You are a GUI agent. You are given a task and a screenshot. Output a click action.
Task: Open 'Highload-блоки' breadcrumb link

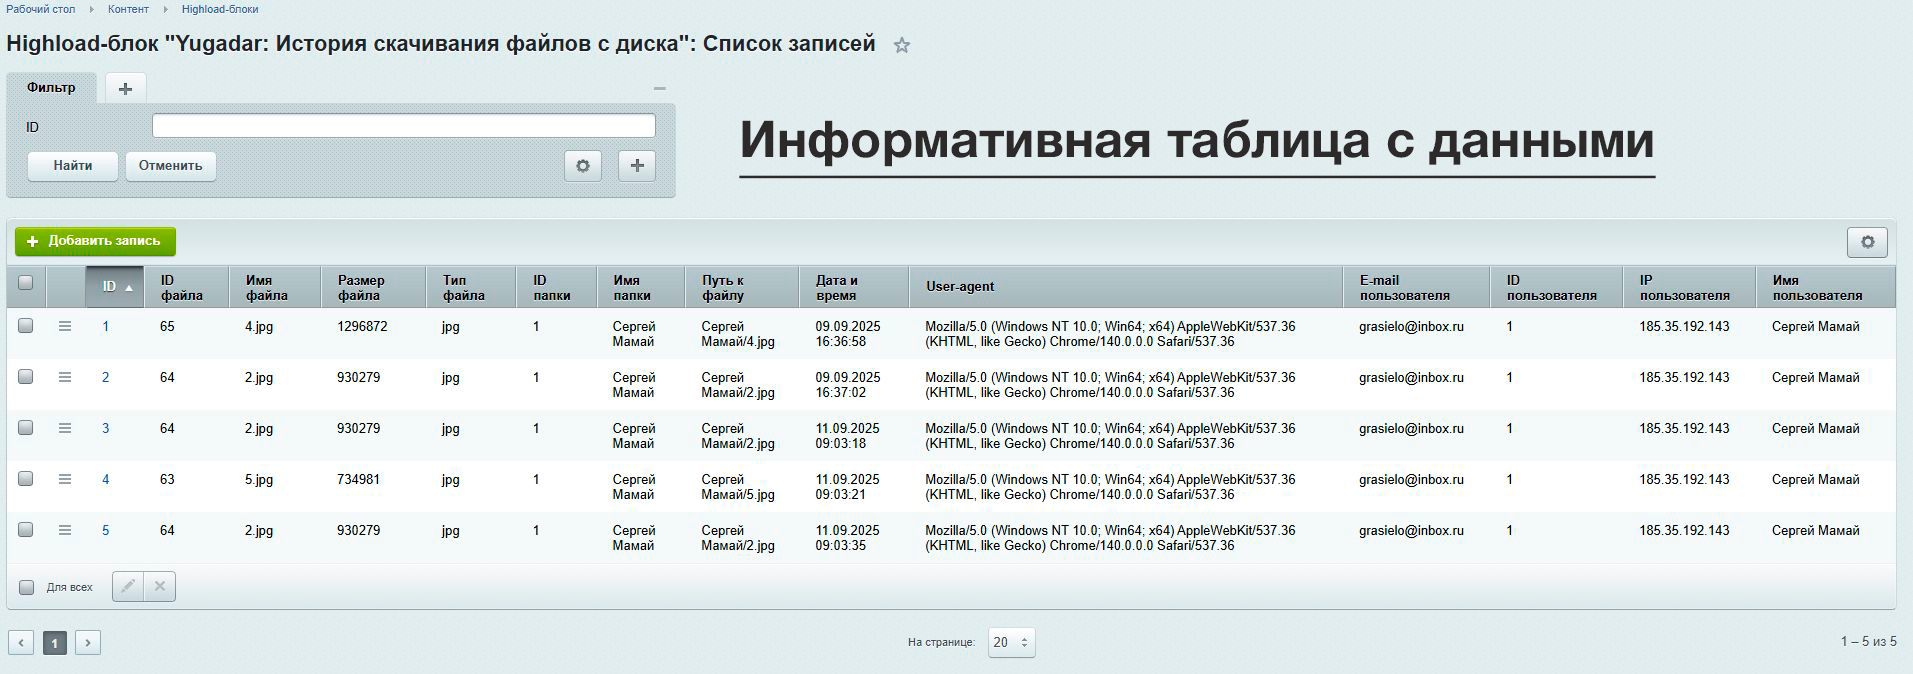point(220,9)
